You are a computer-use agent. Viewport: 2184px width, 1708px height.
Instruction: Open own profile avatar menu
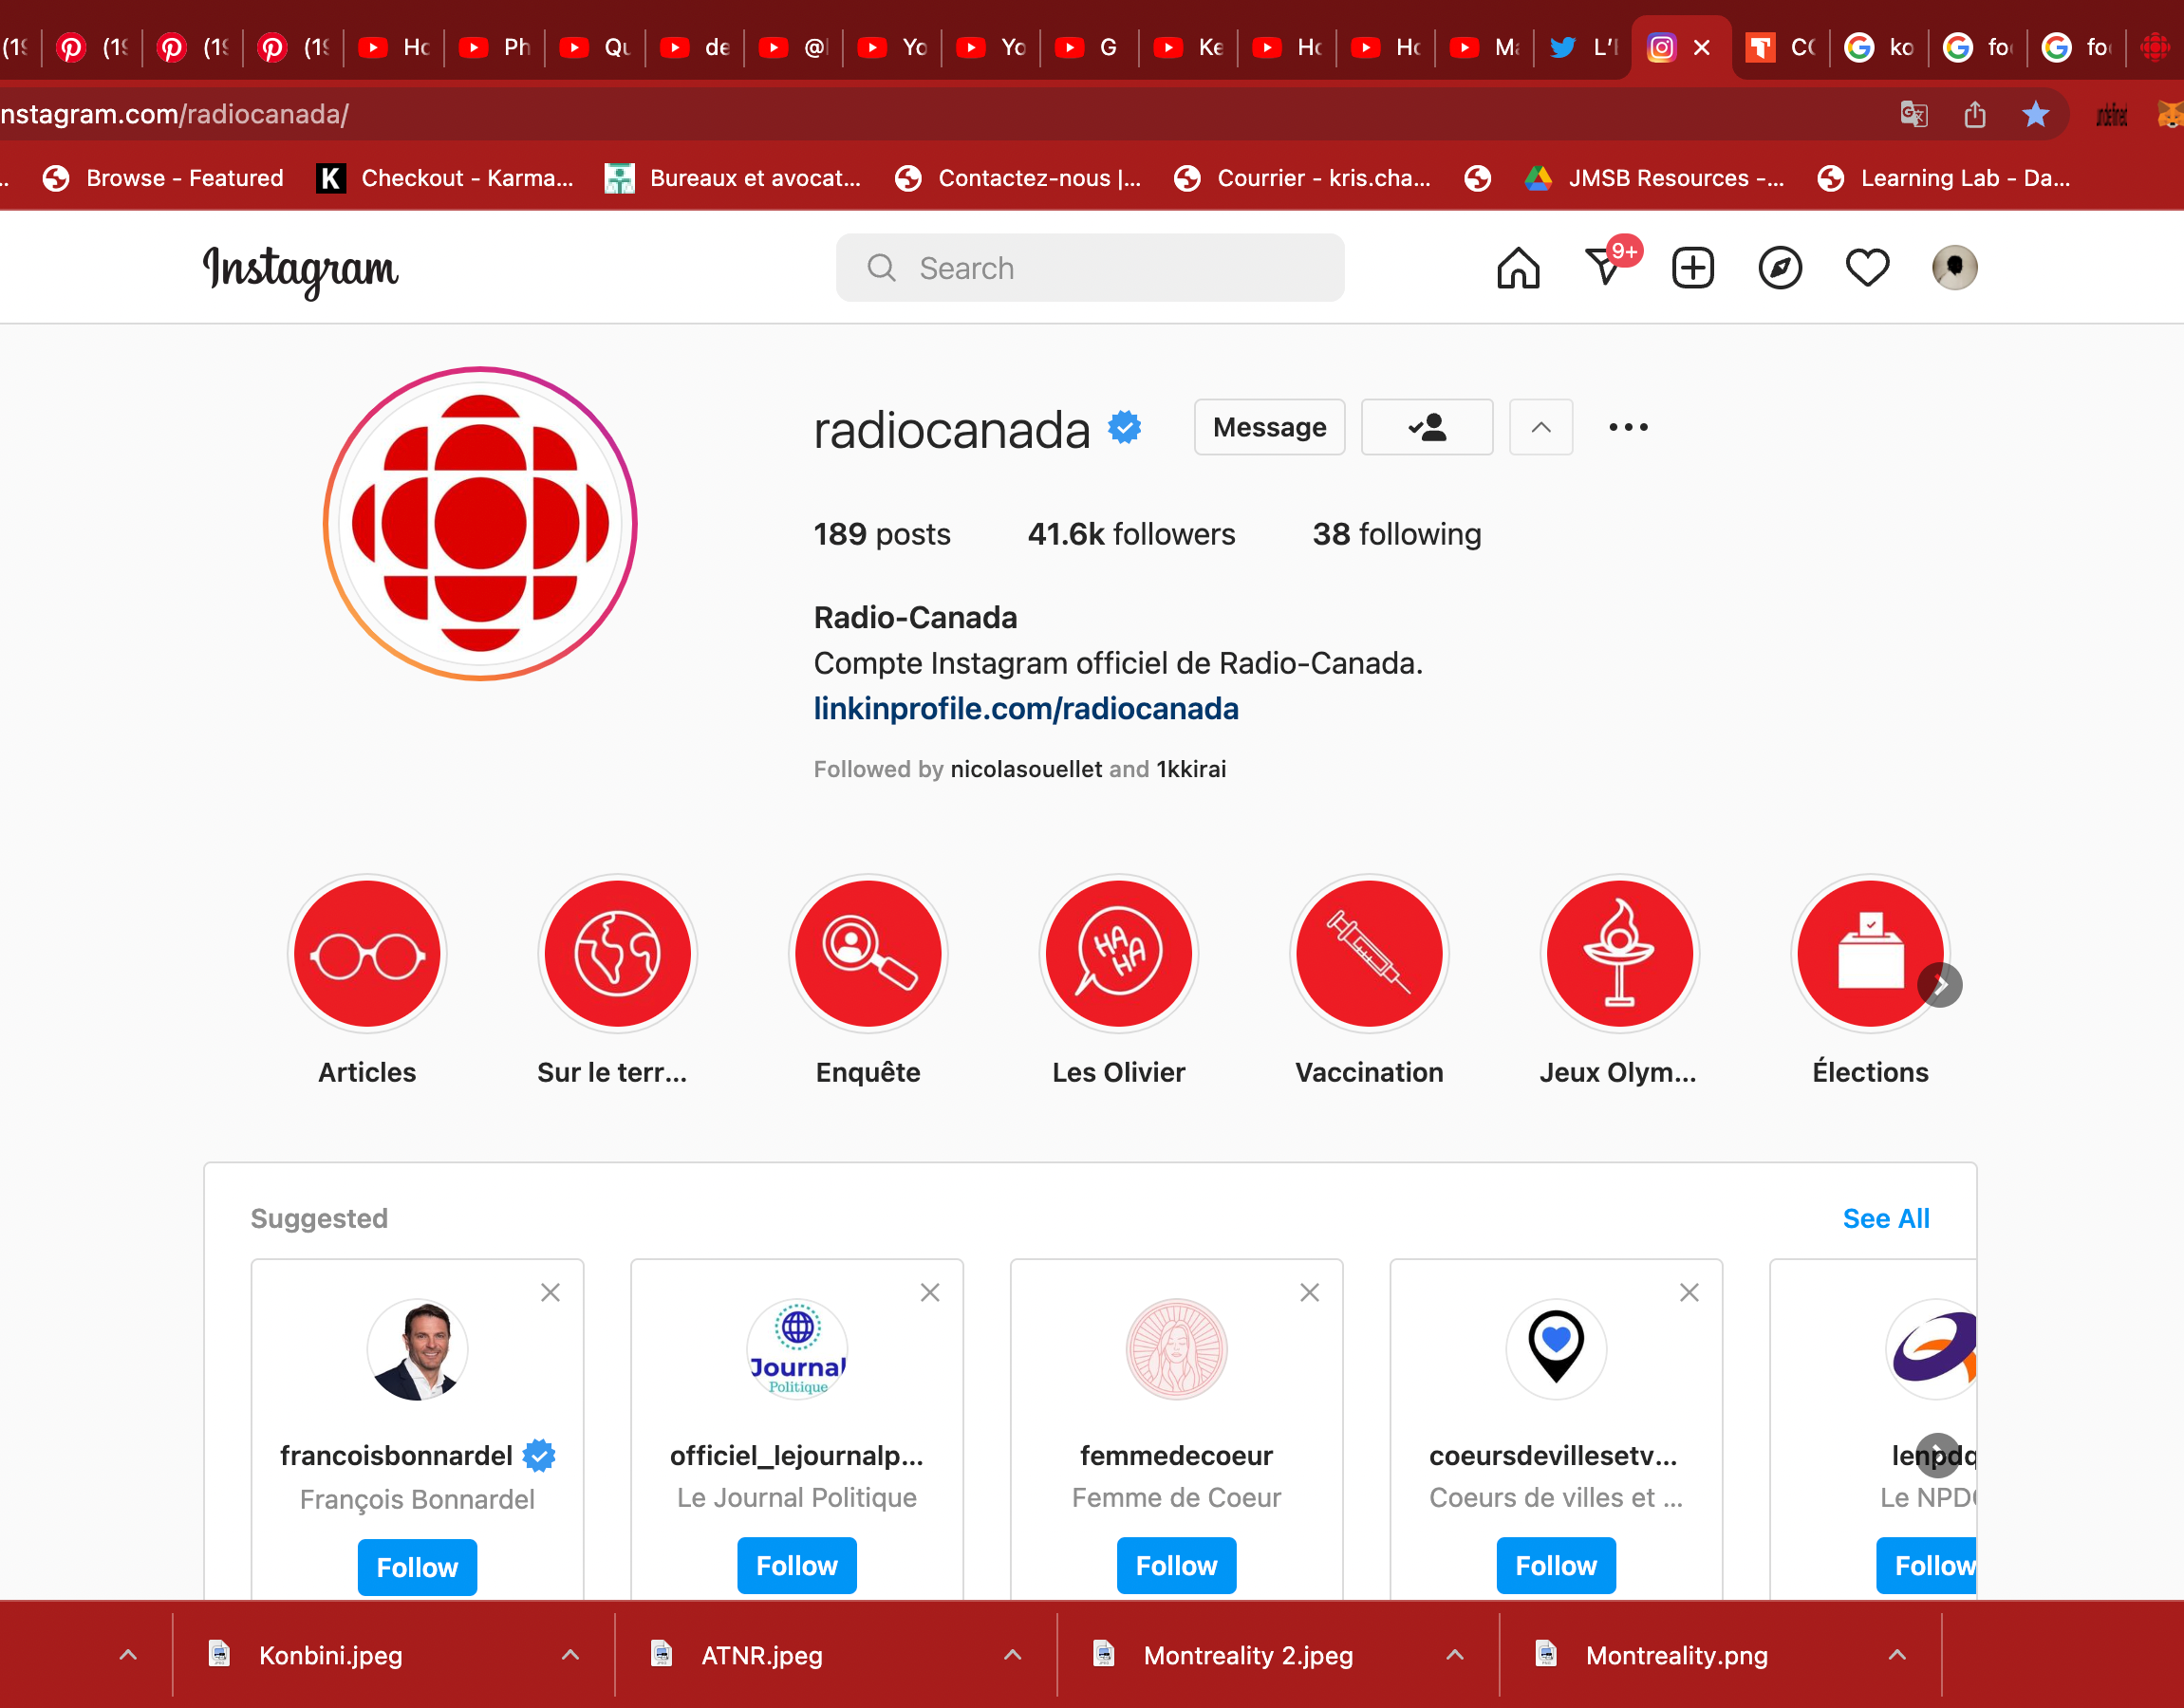[x=1954, y=268]
